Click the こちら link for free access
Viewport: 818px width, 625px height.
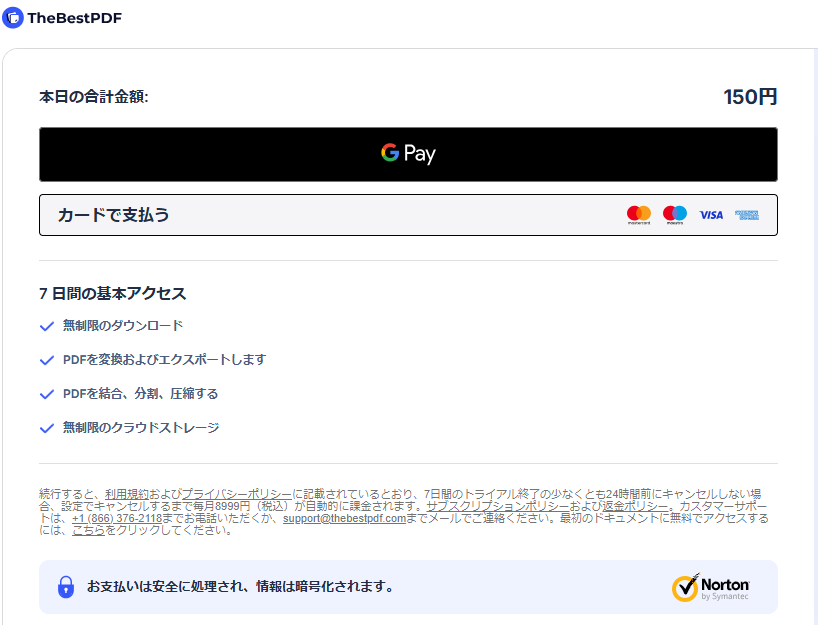[88, 531]
